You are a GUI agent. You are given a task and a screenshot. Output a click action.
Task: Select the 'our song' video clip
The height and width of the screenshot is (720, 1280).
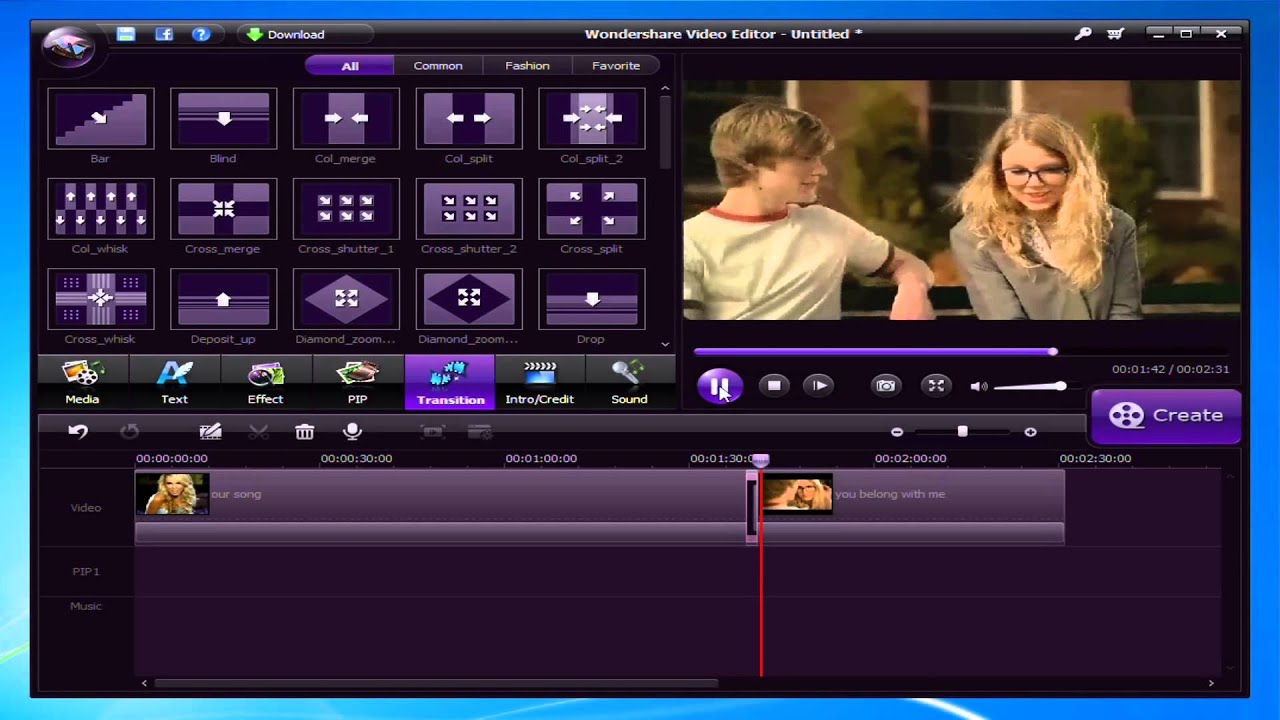click(441, 508)
